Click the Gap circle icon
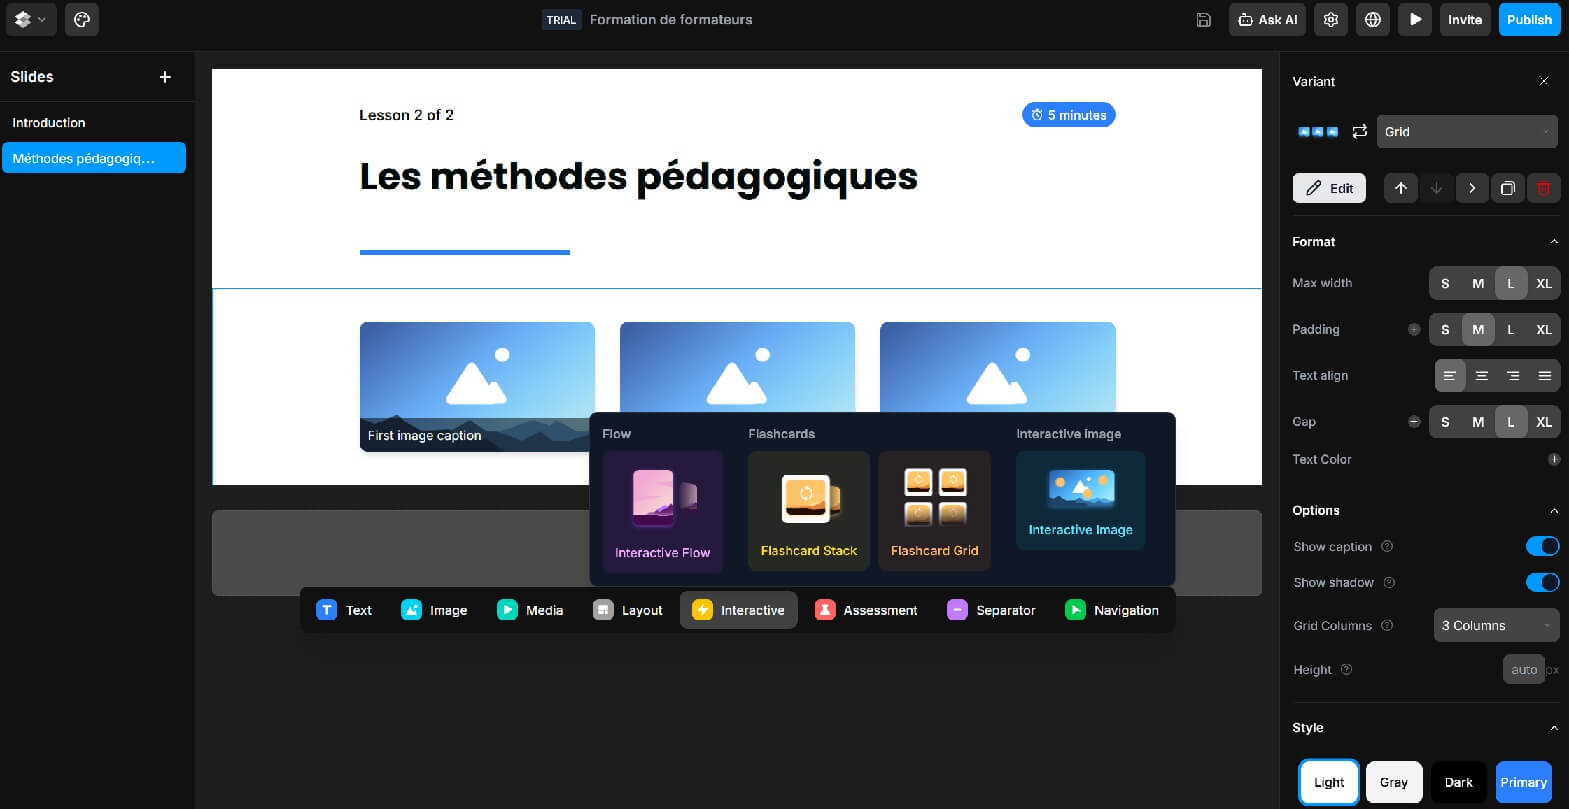The image size is (1569, 809). pyautogui.click(x=1414, y=421)
